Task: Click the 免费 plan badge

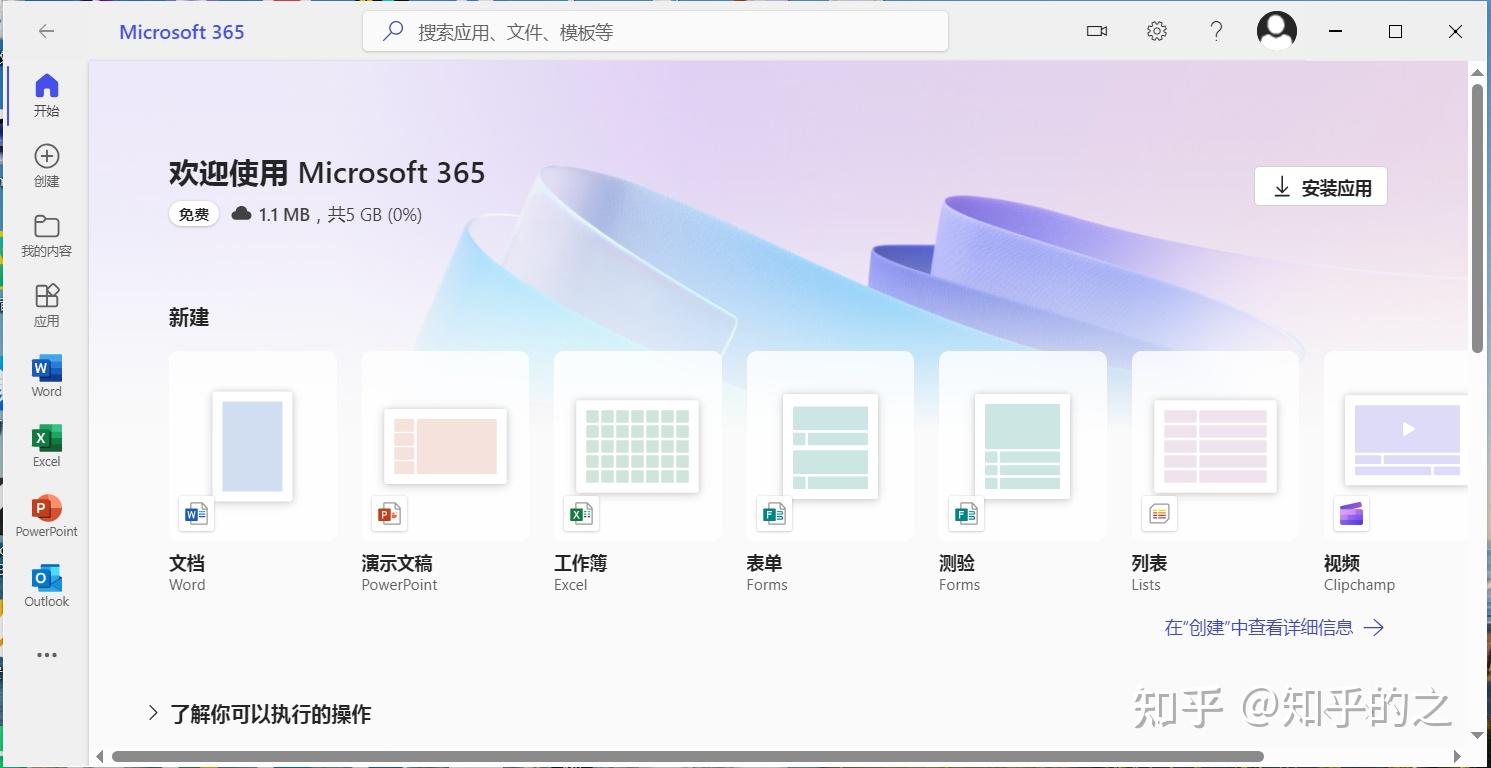Action: pyautogui.click(x=194, y=214)
